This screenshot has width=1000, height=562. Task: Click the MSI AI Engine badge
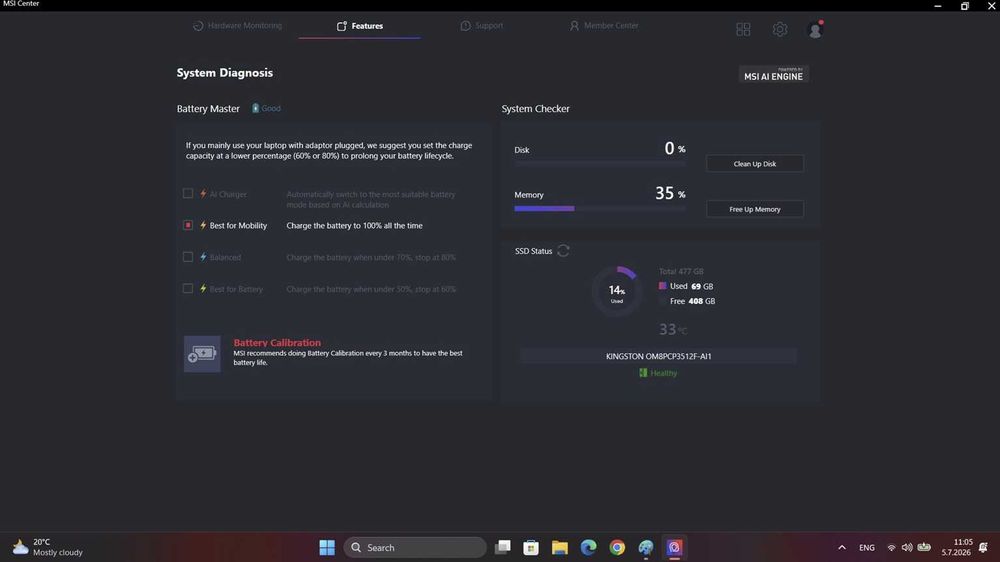[774, 74]
